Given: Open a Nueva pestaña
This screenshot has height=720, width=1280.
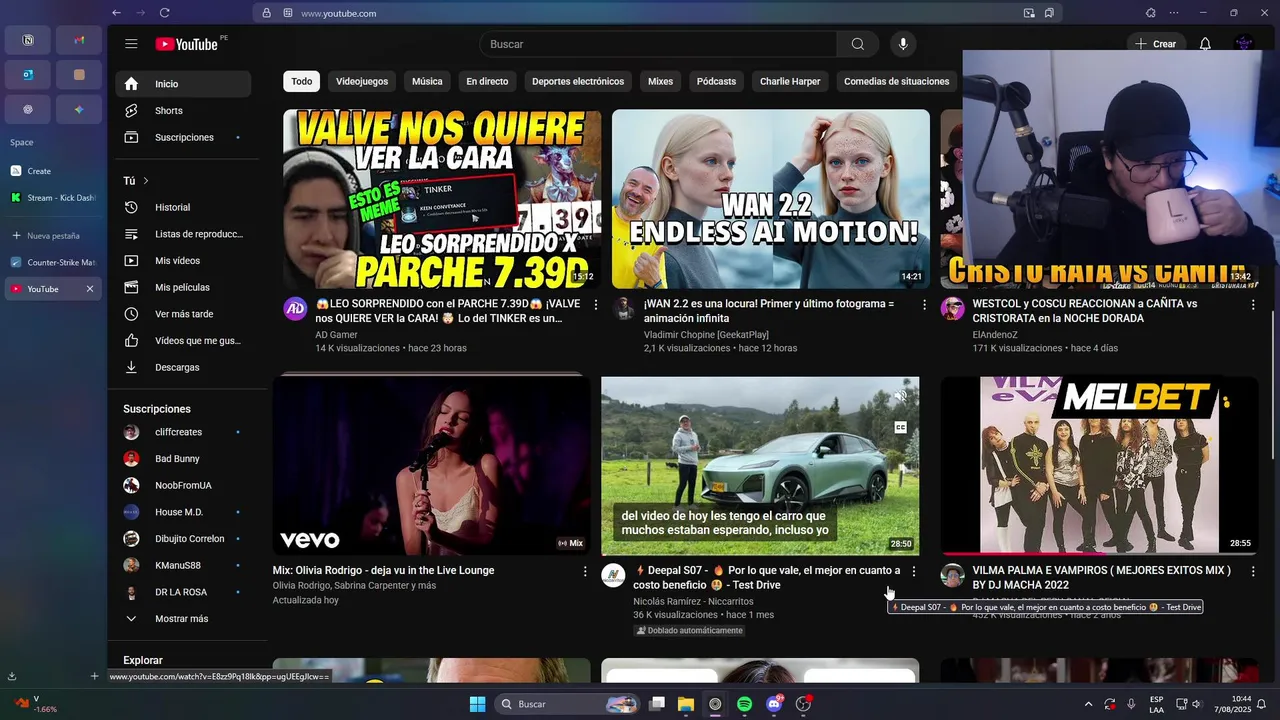Looking at the screenshot, I should pos(53,236).
